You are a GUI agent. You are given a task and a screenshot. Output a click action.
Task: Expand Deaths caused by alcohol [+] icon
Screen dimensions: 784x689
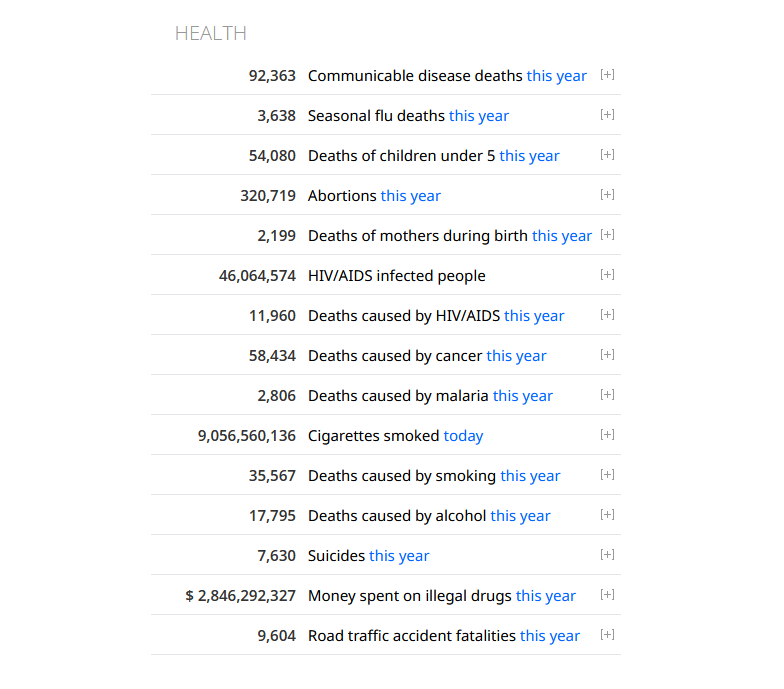click(x=607, y=514)
